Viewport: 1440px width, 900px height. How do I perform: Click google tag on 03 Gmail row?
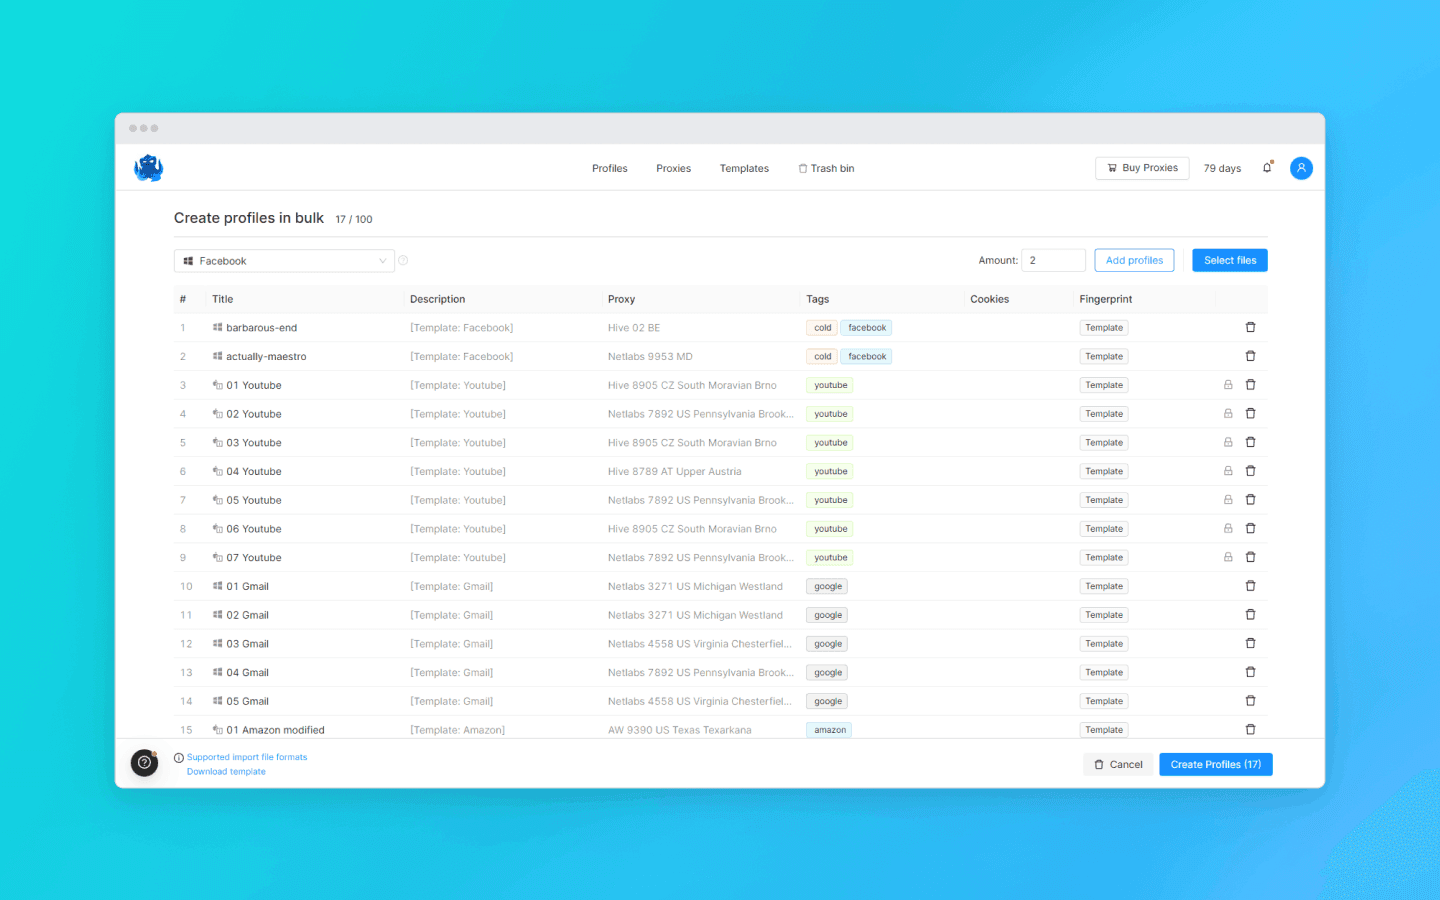pos(828,644)
